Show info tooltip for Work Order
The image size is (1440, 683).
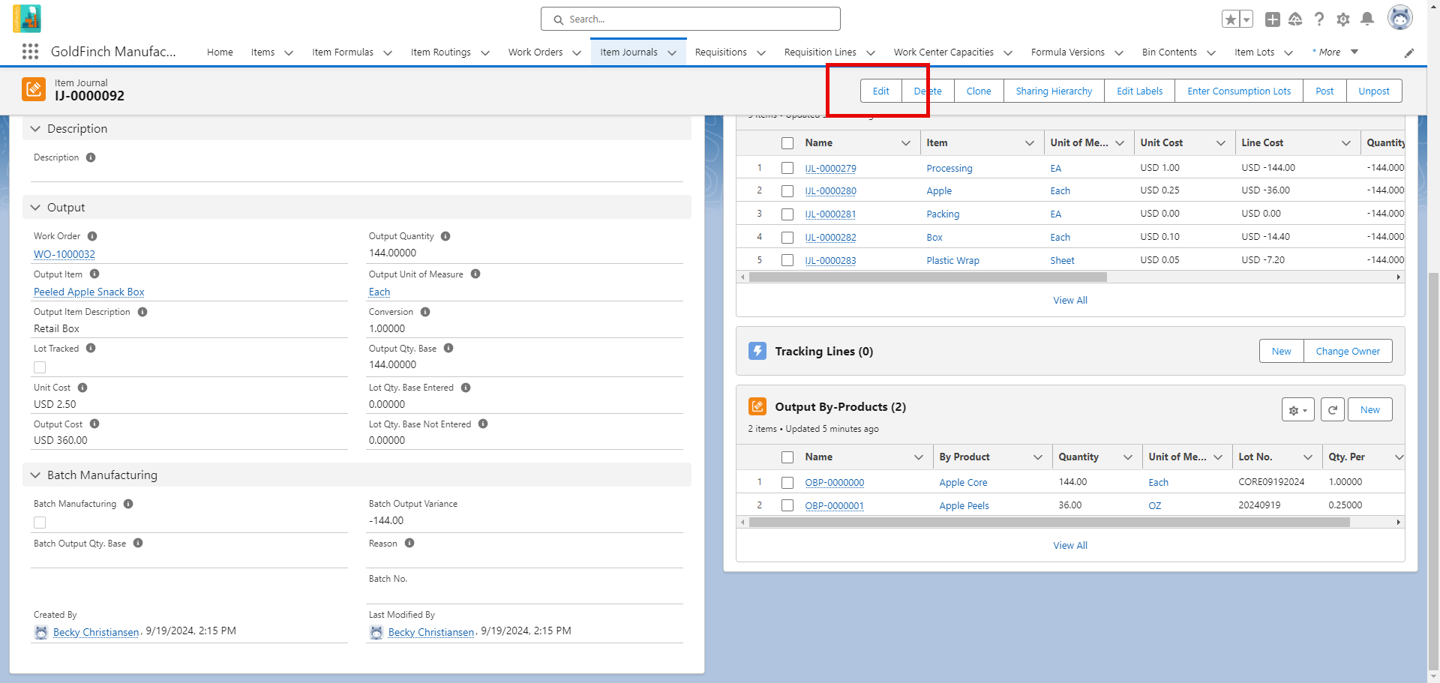92,237
